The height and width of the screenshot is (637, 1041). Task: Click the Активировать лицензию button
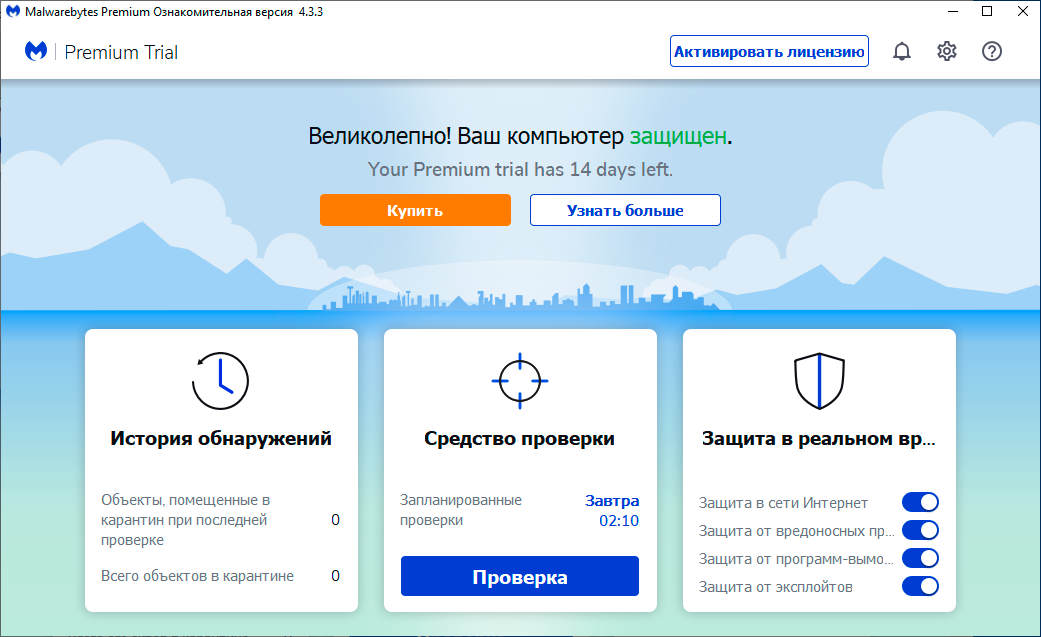(x=769, y=51)
